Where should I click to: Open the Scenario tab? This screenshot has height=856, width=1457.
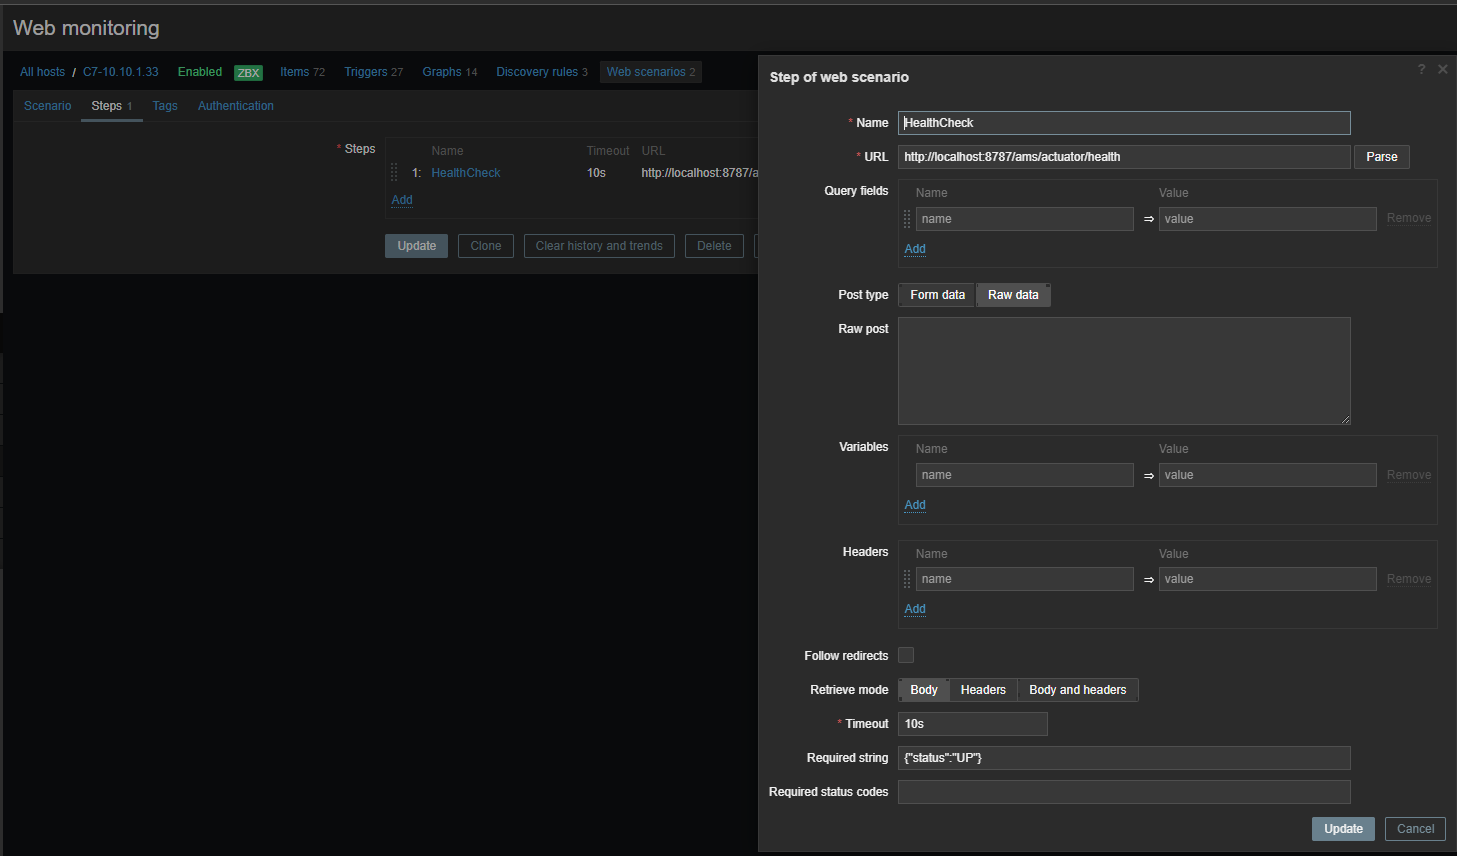pos(48,106)
